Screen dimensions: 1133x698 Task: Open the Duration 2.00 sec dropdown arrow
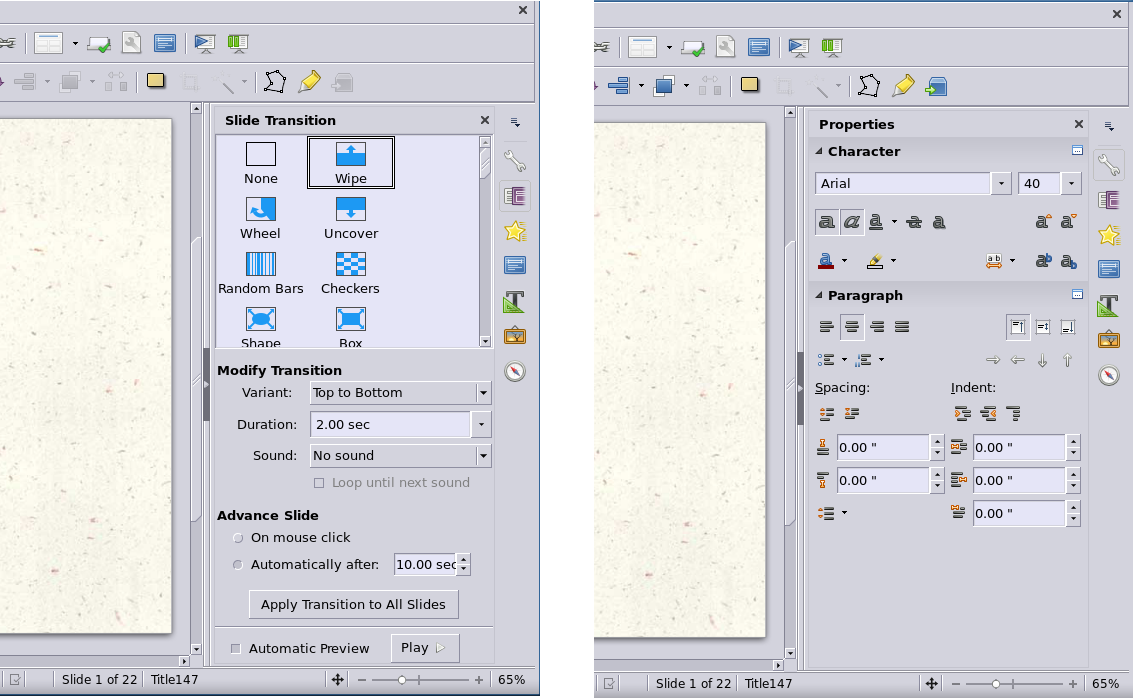point(481,424)
